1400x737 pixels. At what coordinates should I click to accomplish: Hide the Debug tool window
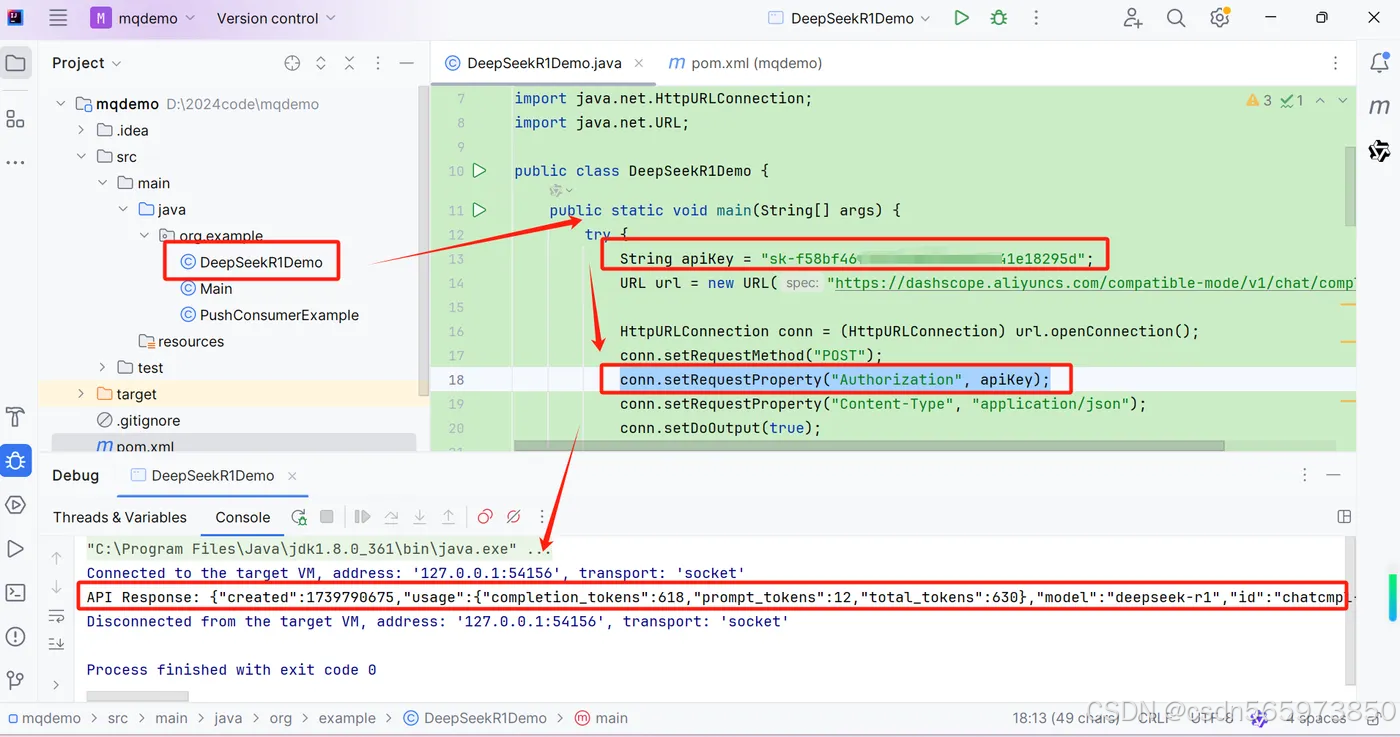coord(1332,476)
